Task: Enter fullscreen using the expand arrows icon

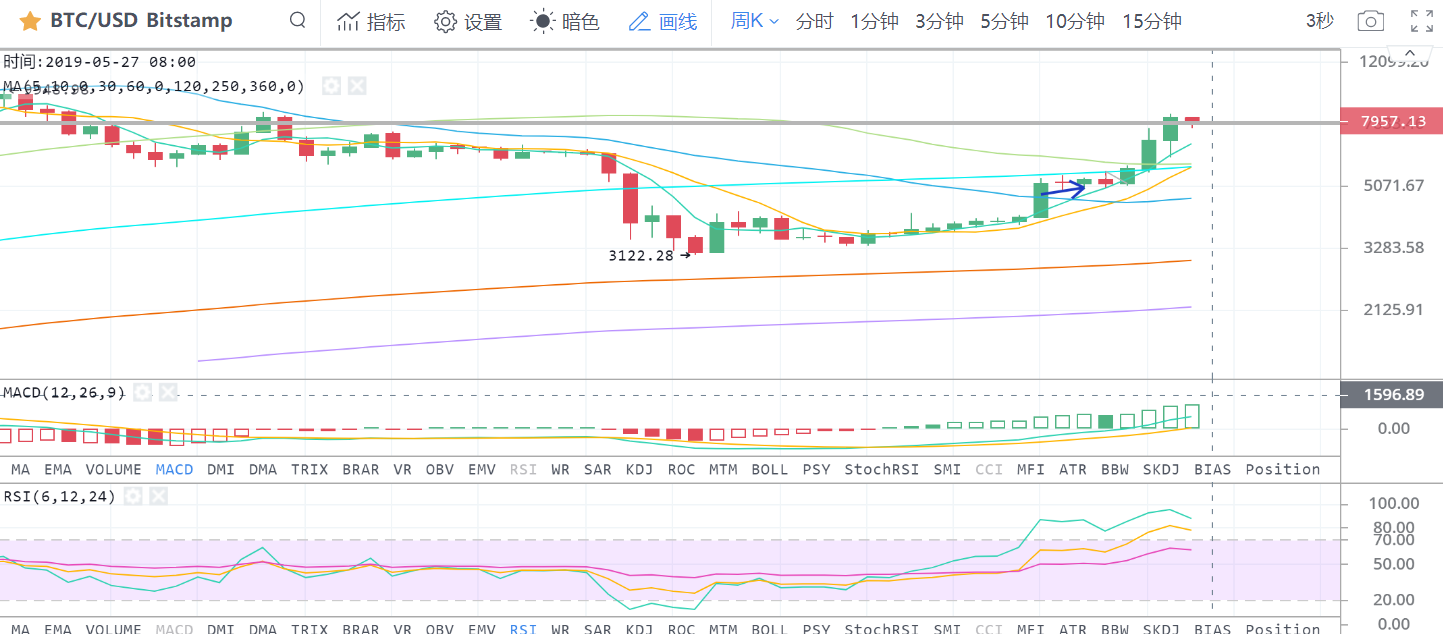Action: coord(1420,21)
